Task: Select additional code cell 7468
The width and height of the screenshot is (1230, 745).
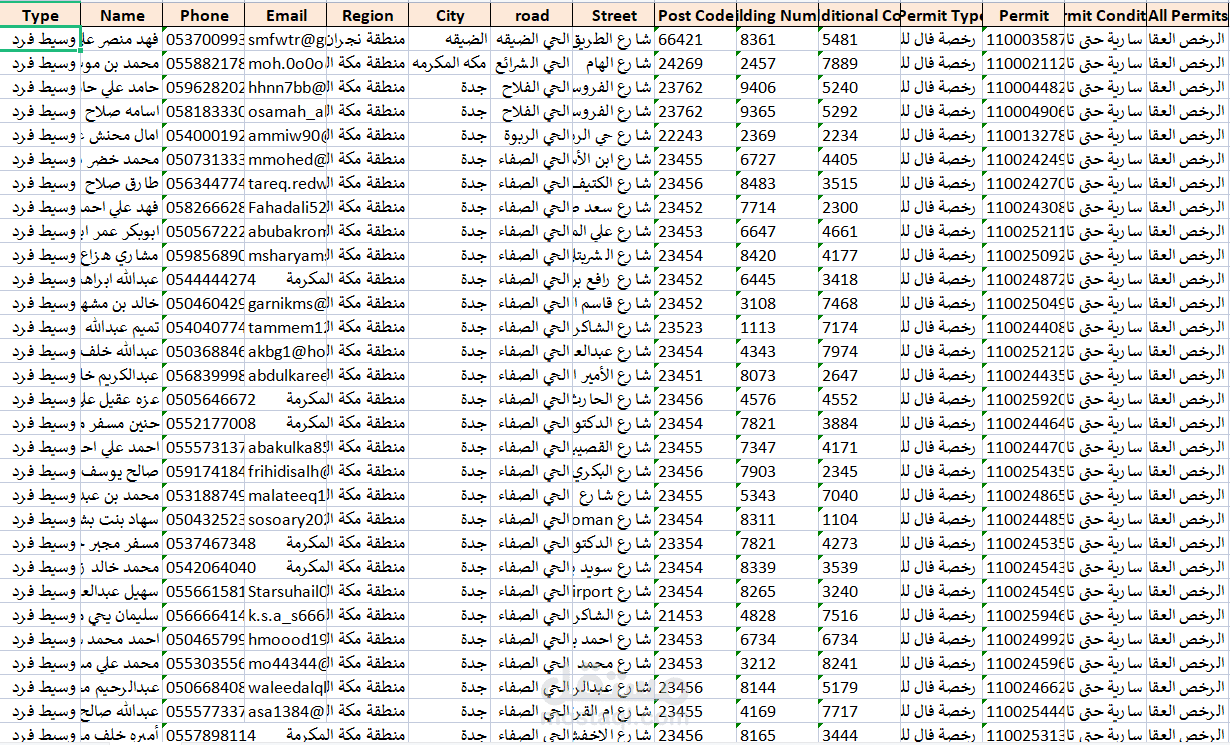Action: tap(860, 303)
